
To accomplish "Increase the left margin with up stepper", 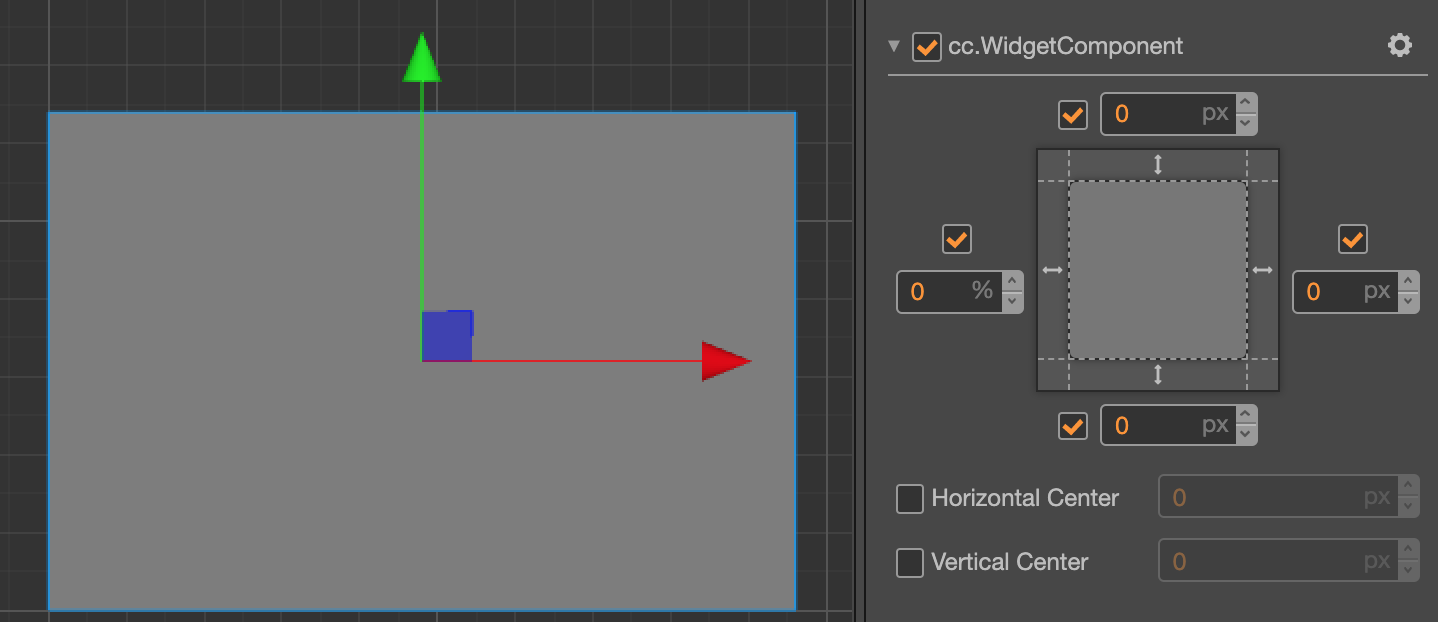I will [1012, 282].
